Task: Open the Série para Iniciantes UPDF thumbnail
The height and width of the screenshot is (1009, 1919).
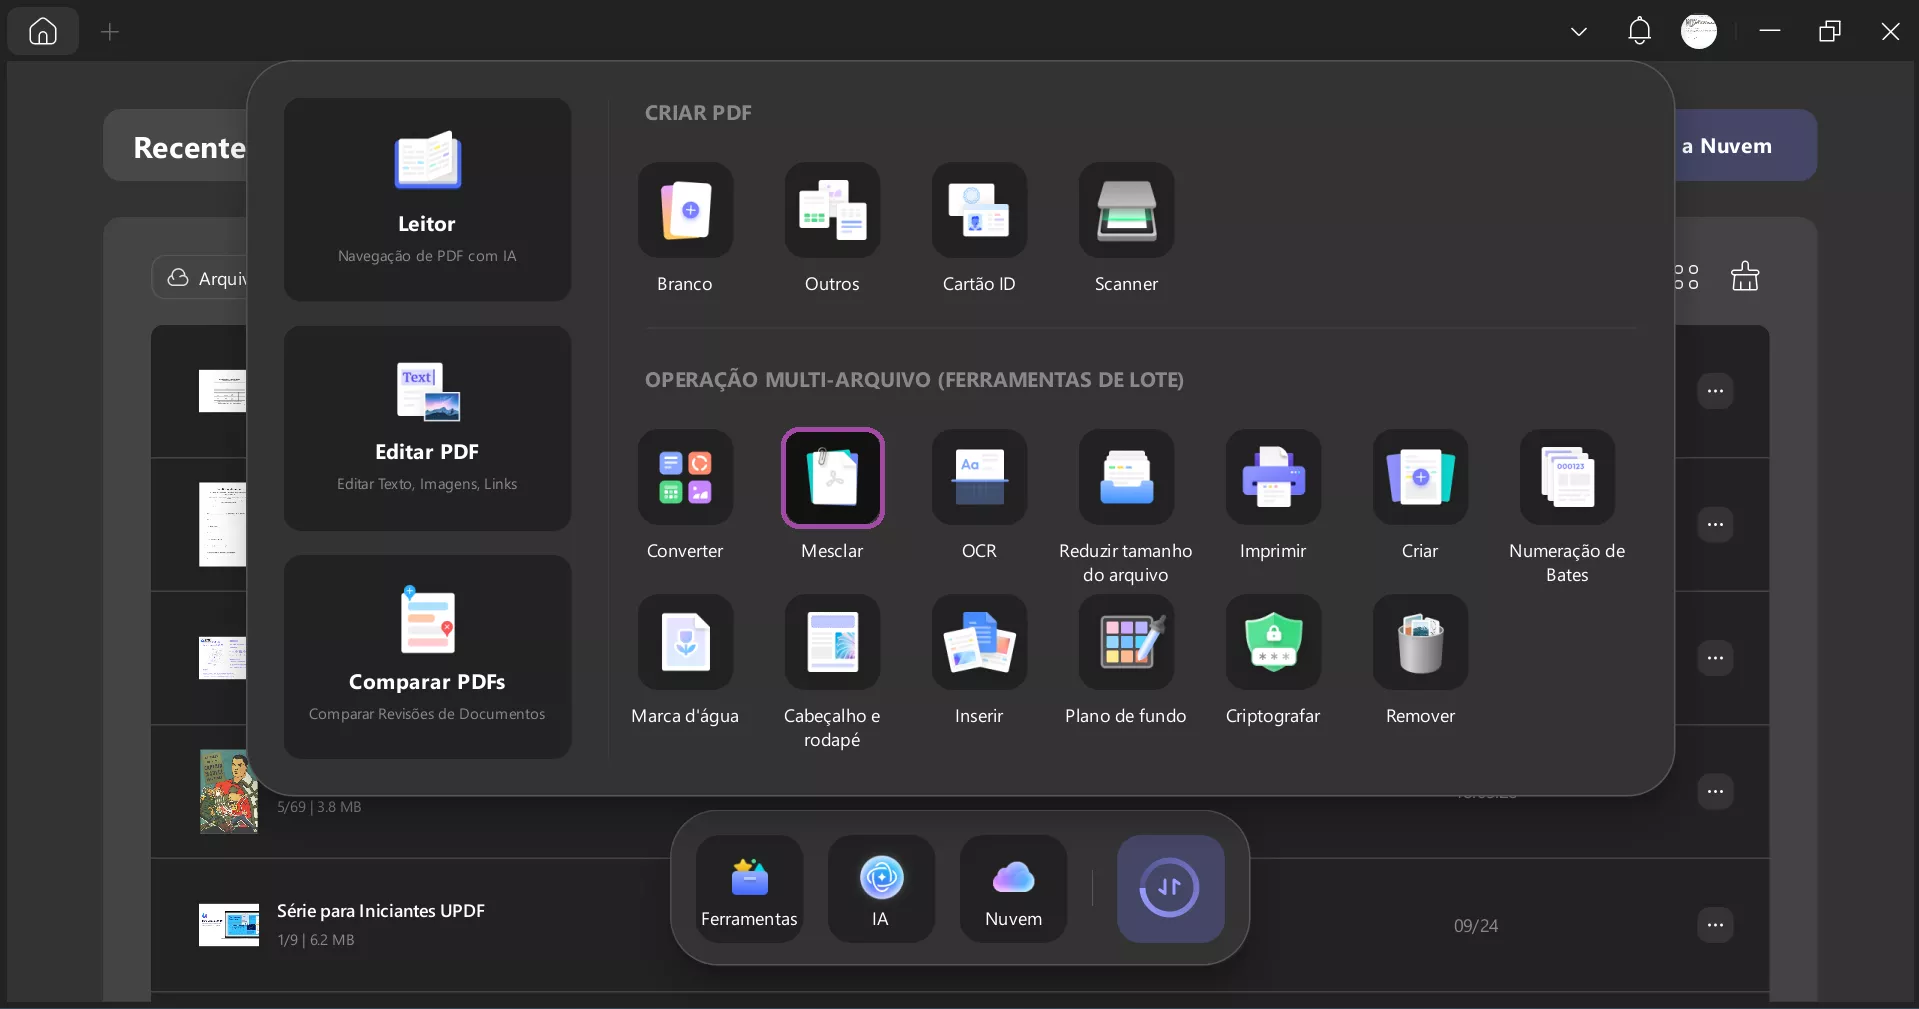Action: [x=229, y=925]
